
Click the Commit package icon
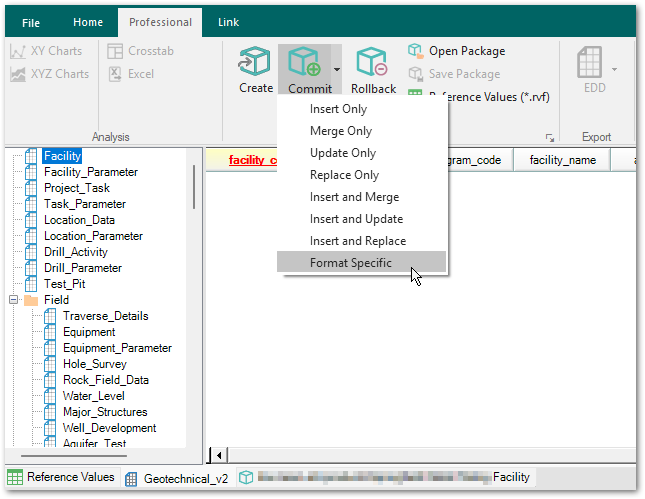(x=304, y=62)
